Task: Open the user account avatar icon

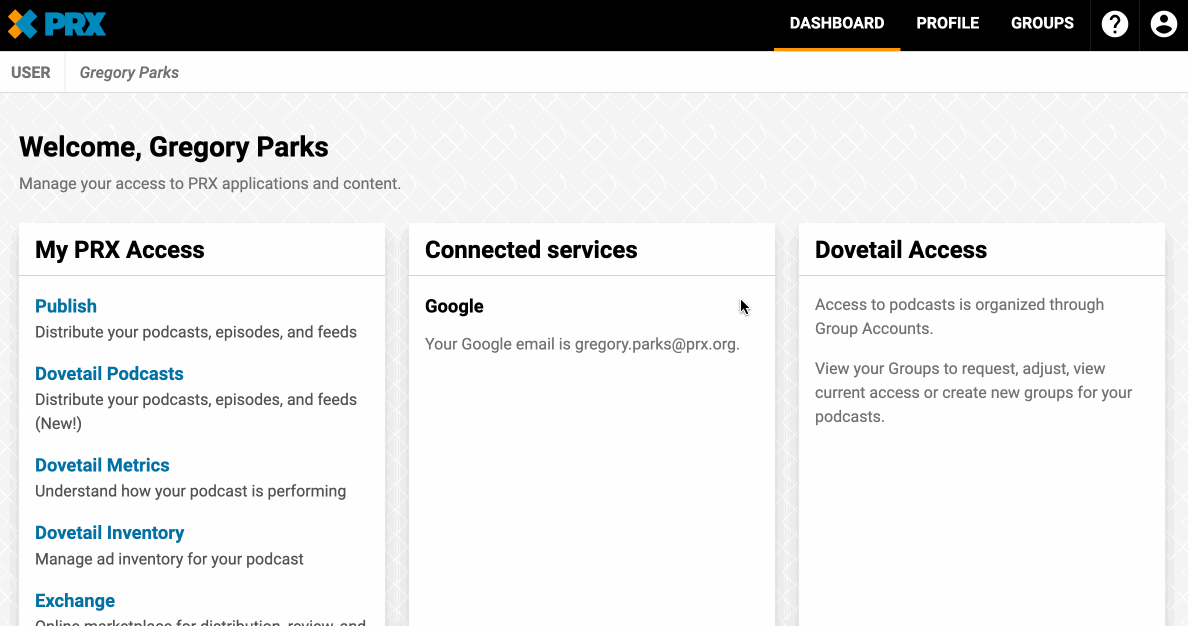Action: point(1164,24)
